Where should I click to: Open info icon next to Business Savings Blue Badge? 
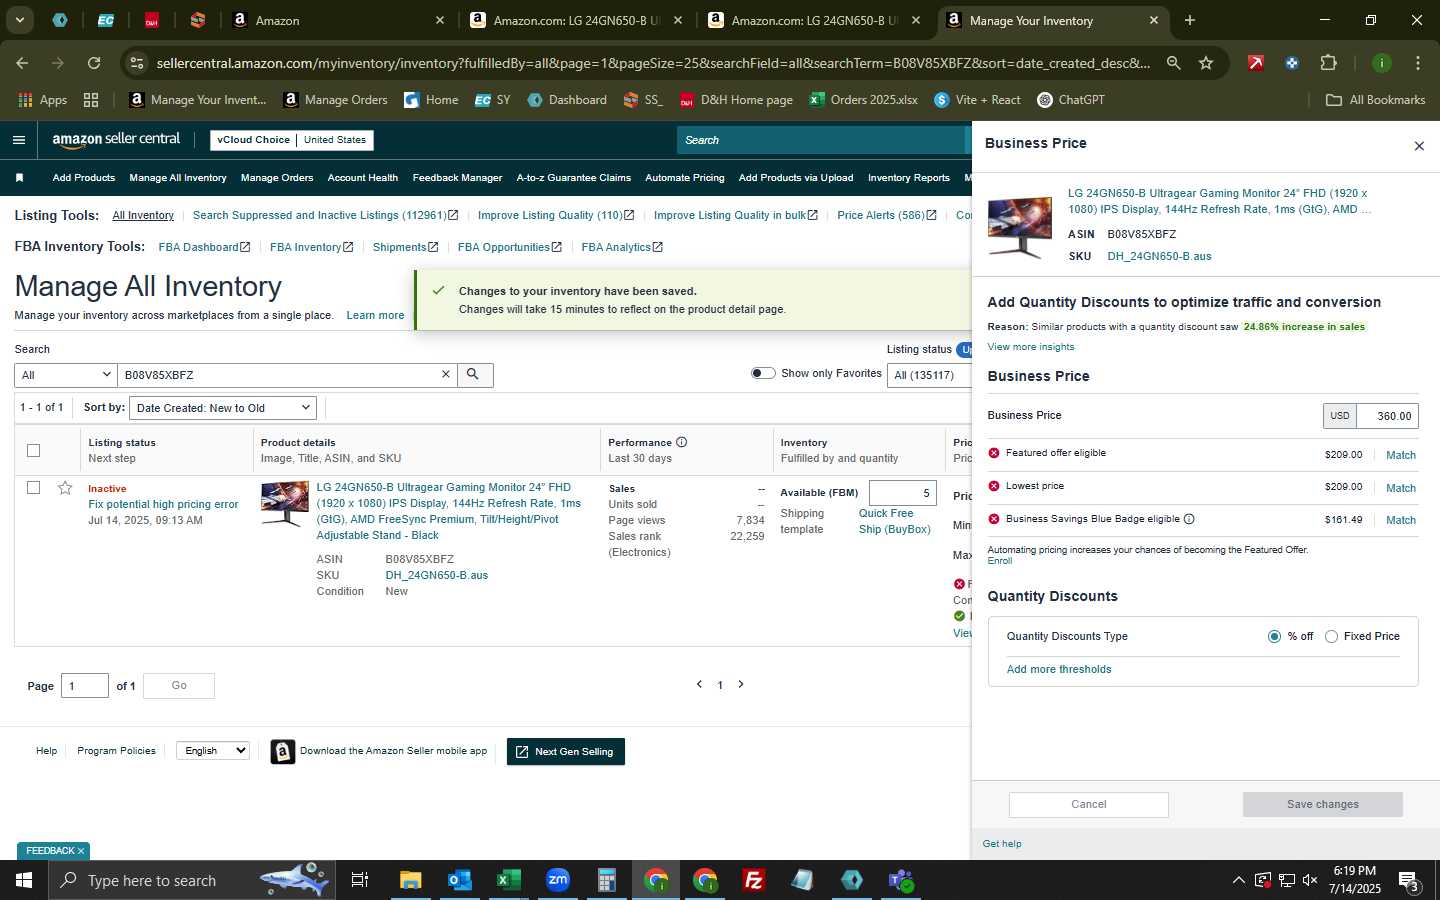point(1189,519)
